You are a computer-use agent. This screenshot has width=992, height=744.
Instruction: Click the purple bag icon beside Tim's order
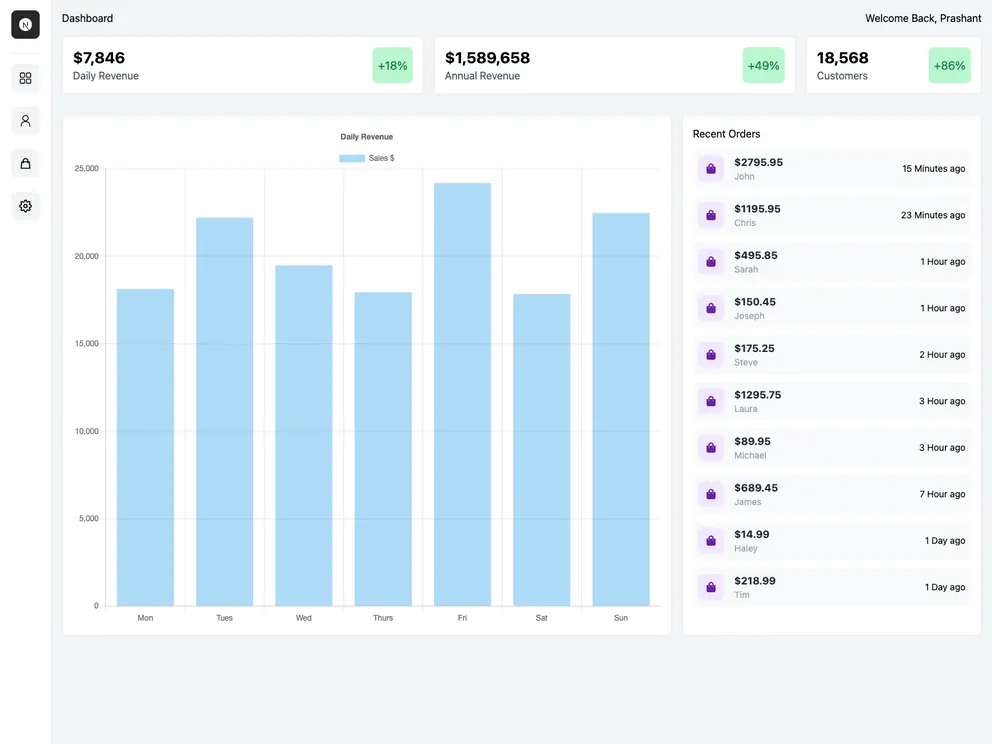point(711,587)
